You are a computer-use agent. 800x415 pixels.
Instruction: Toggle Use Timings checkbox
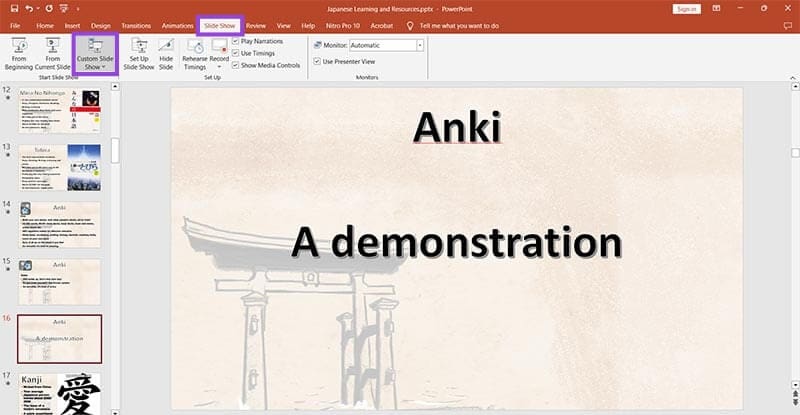pos(235,53)
